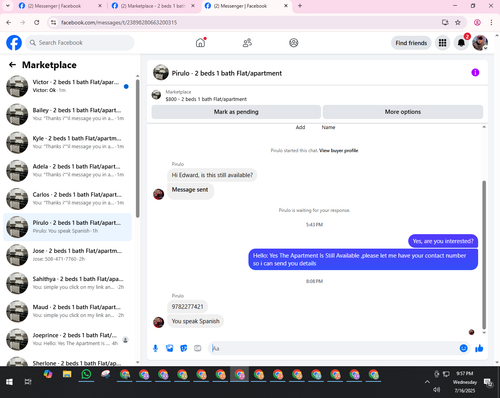Bookmark this page with the star icon
Screen dimensions: 500x398
pyautogui.click(x=458, y=22)
